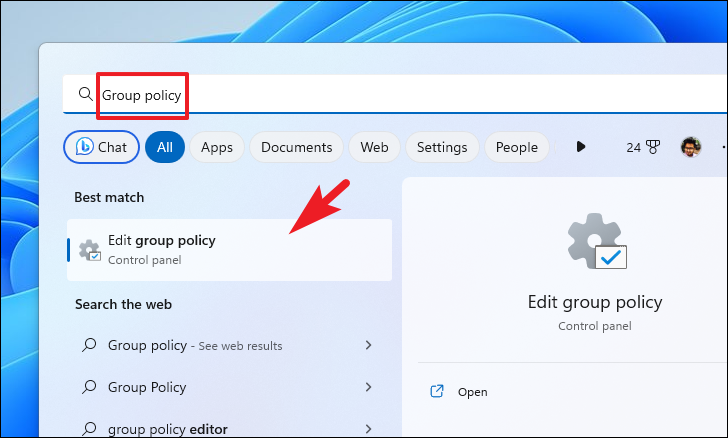Switch to the Web filter tab
Image resolution: width=728 pixels, height=438 pixels.
[374, 147]
